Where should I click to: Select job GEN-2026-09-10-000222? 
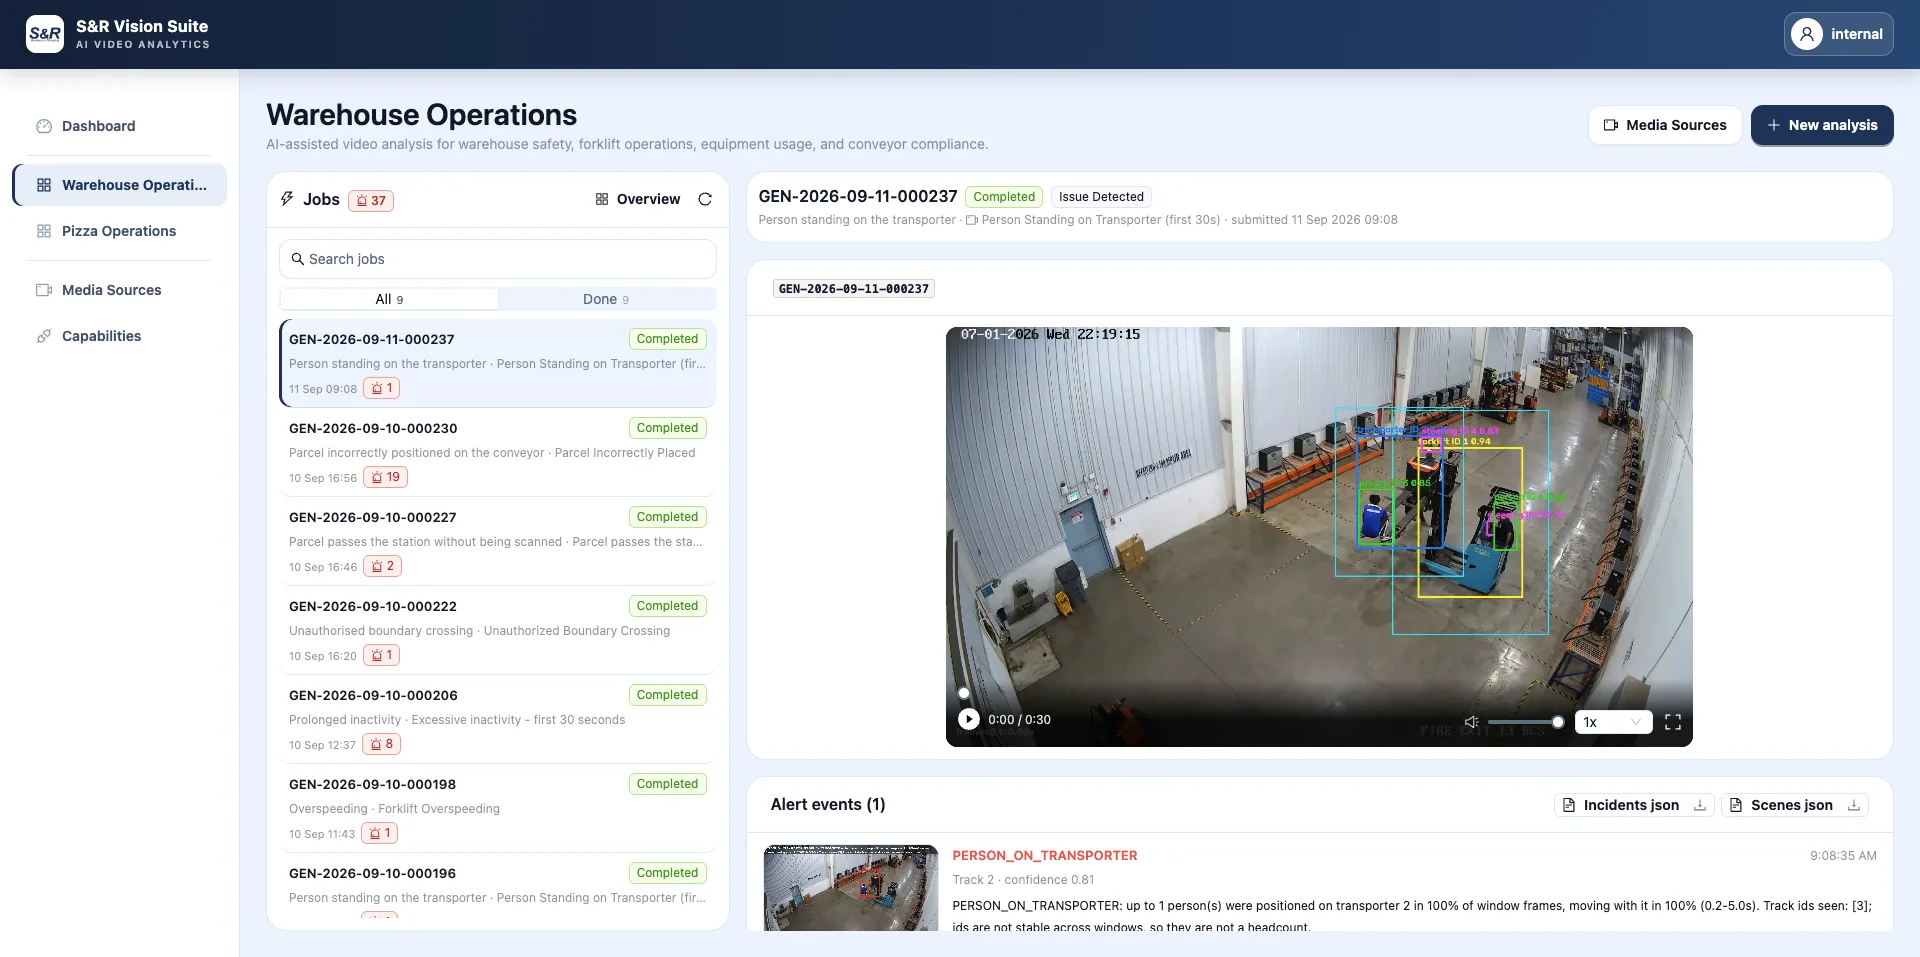point(498,630)
